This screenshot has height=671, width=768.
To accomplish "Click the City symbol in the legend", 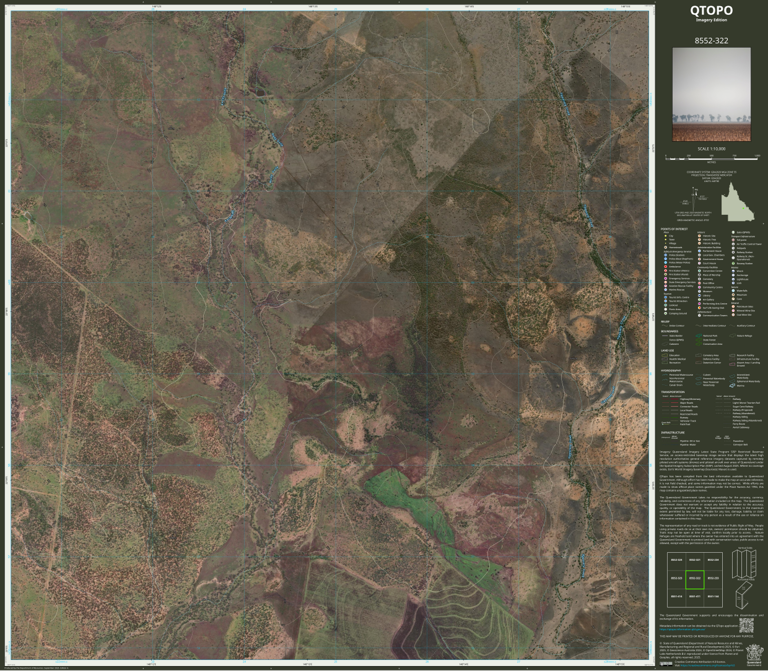I will [x=666, y=236].
